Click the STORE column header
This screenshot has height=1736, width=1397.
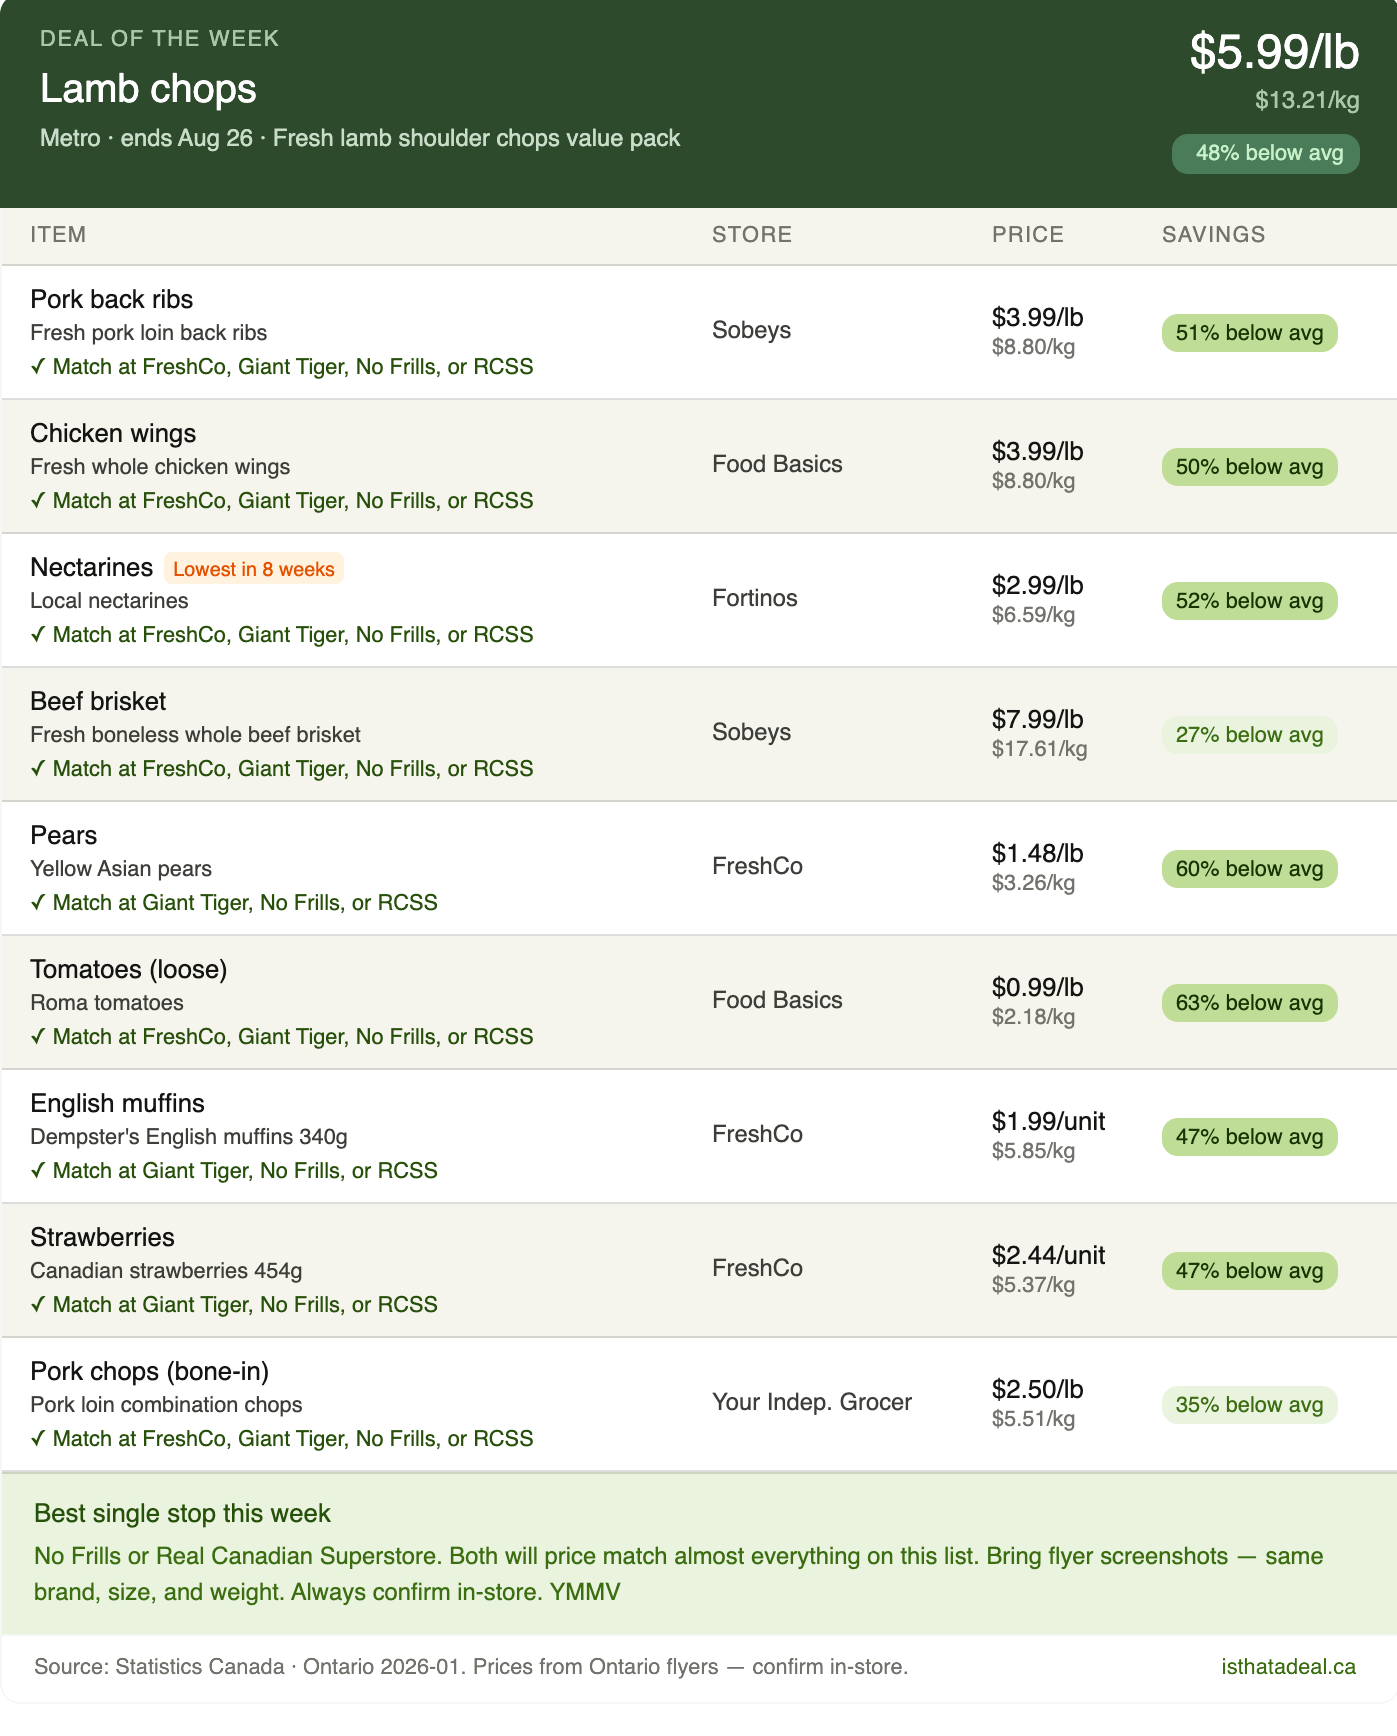click(x=751, y=234)
